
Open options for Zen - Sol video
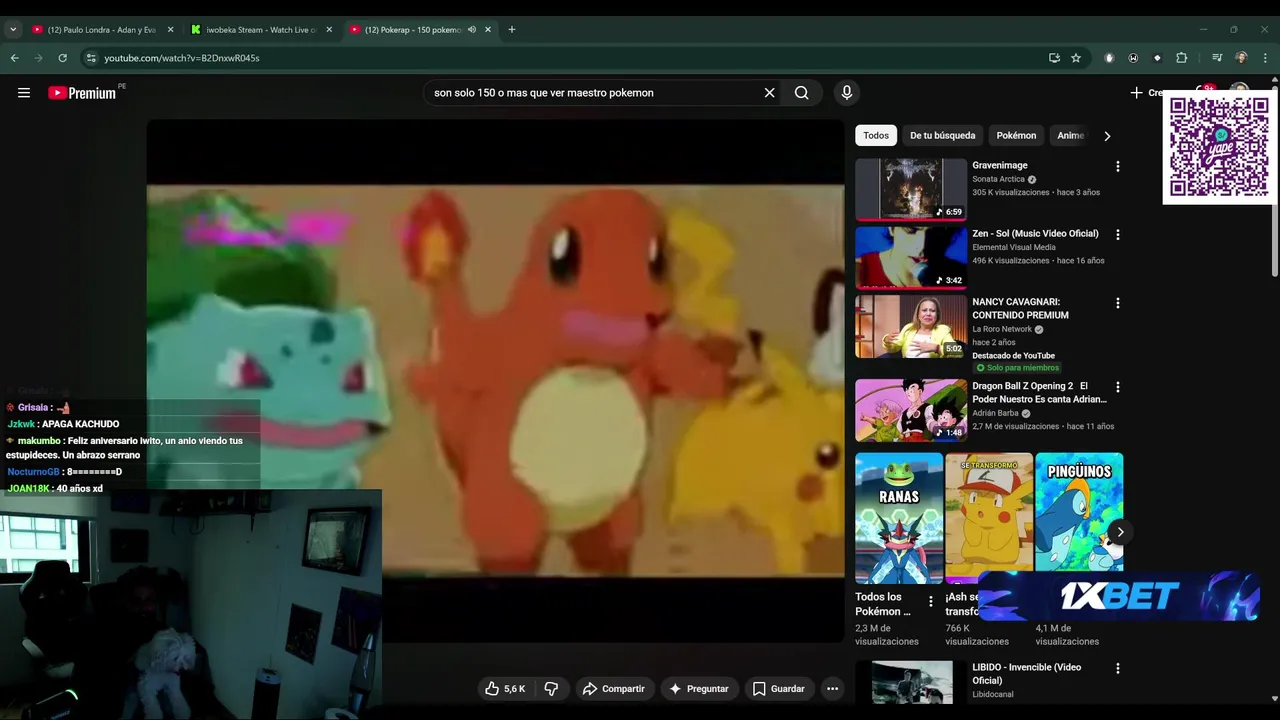[x=1118, y=235]
